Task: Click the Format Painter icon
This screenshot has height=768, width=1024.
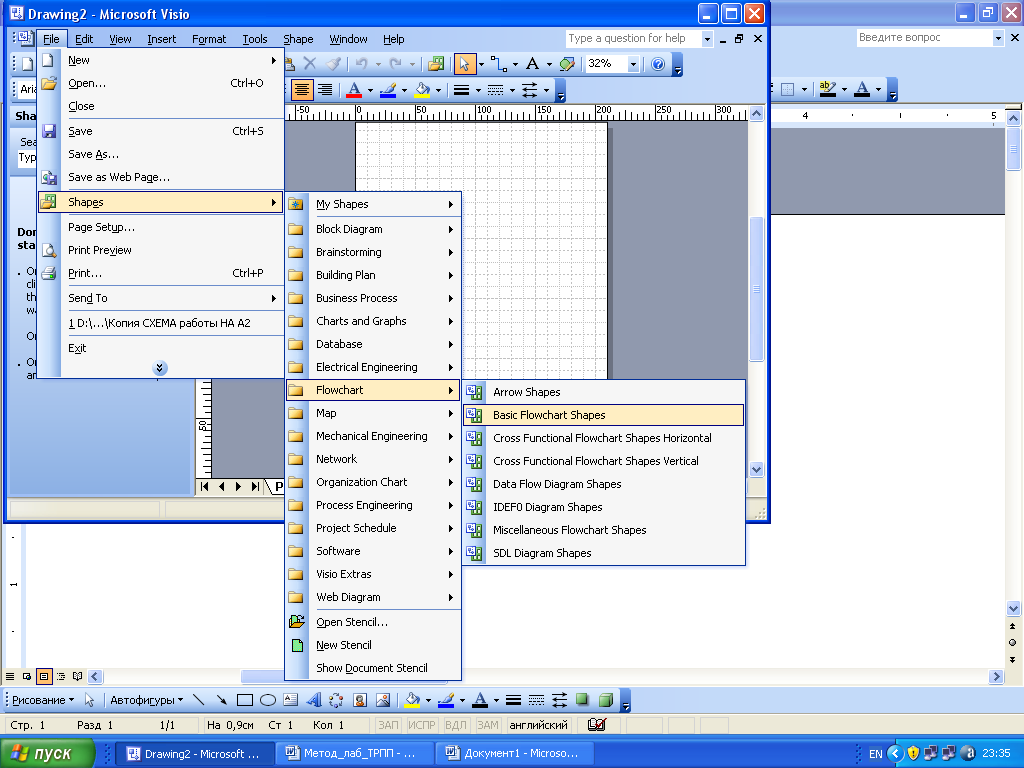Action: tap(333, 64)
